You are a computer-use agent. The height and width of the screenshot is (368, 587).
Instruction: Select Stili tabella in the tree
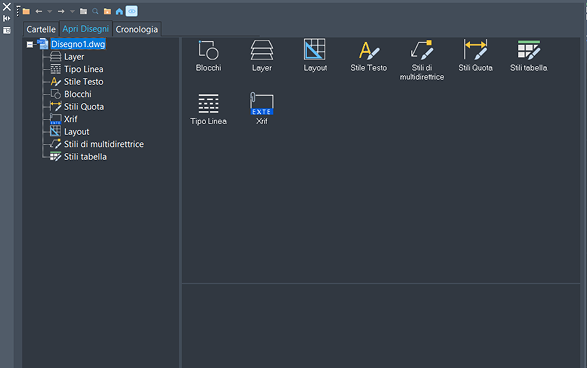tap(85, 156)
